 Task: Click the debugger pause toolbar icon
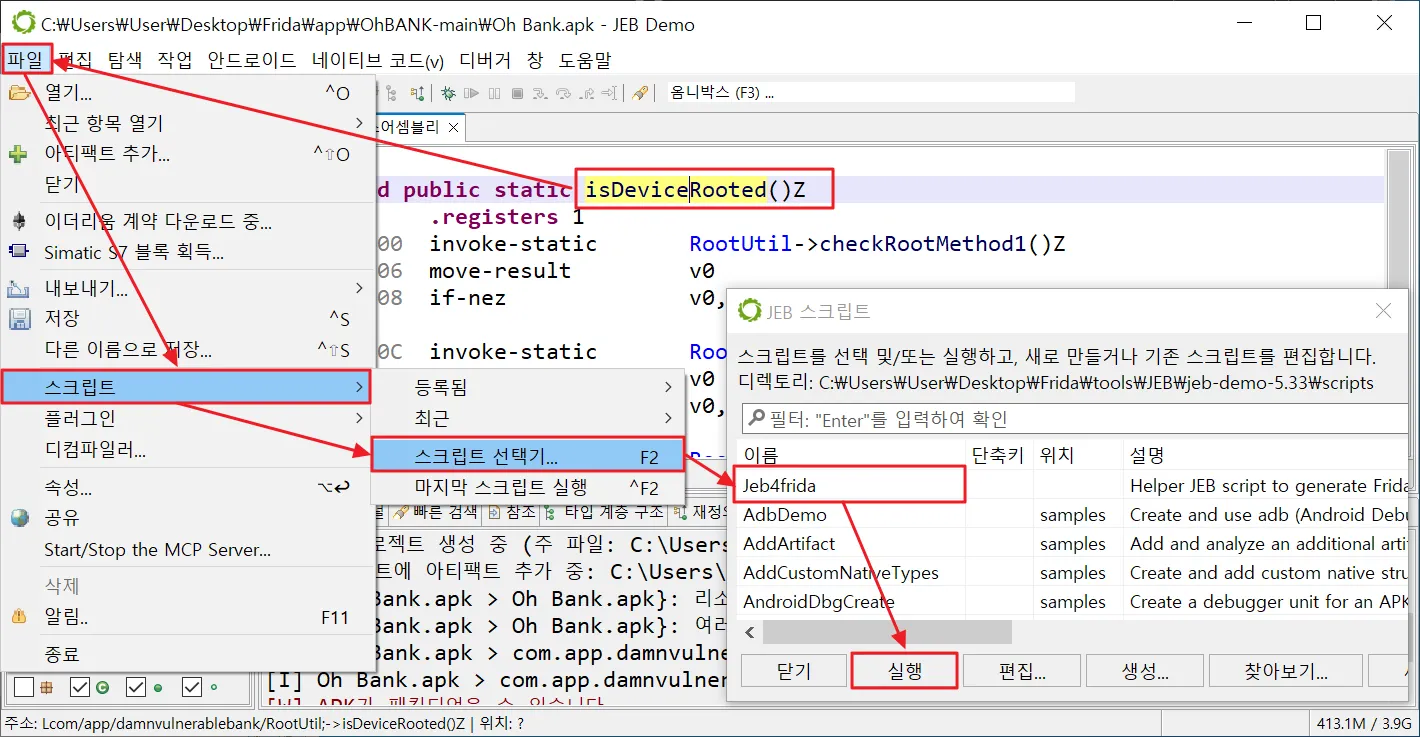494,93
